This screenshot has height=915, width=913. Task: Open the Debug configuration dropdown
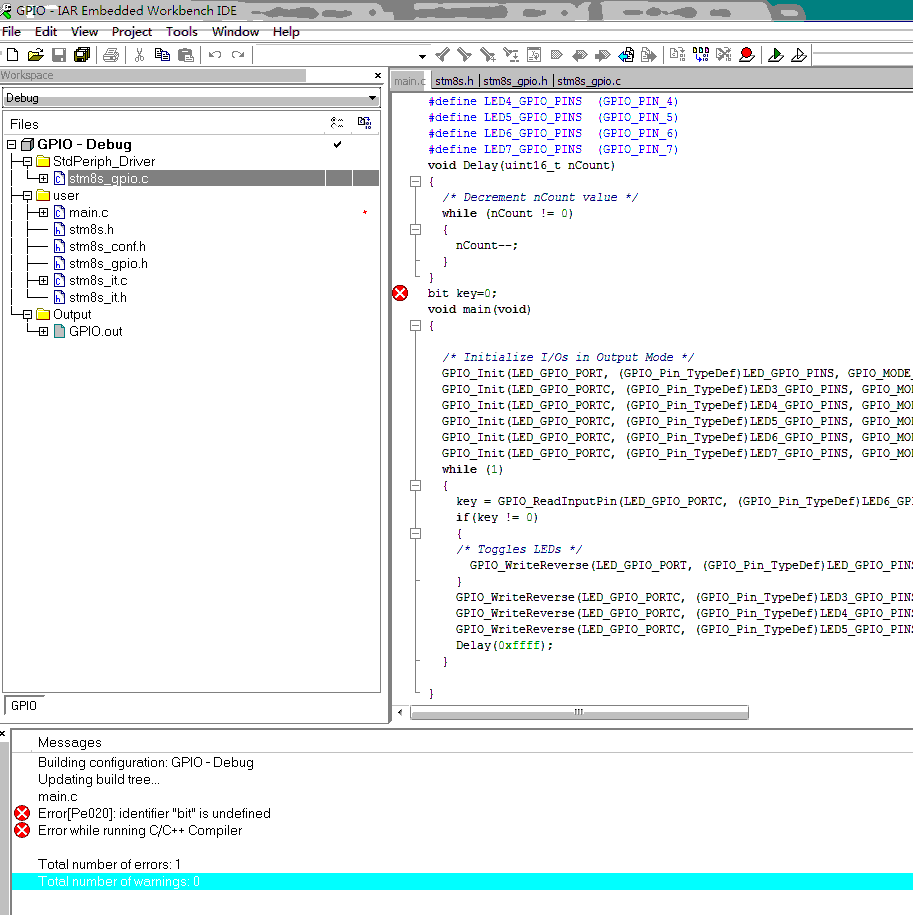click(372, 98)
